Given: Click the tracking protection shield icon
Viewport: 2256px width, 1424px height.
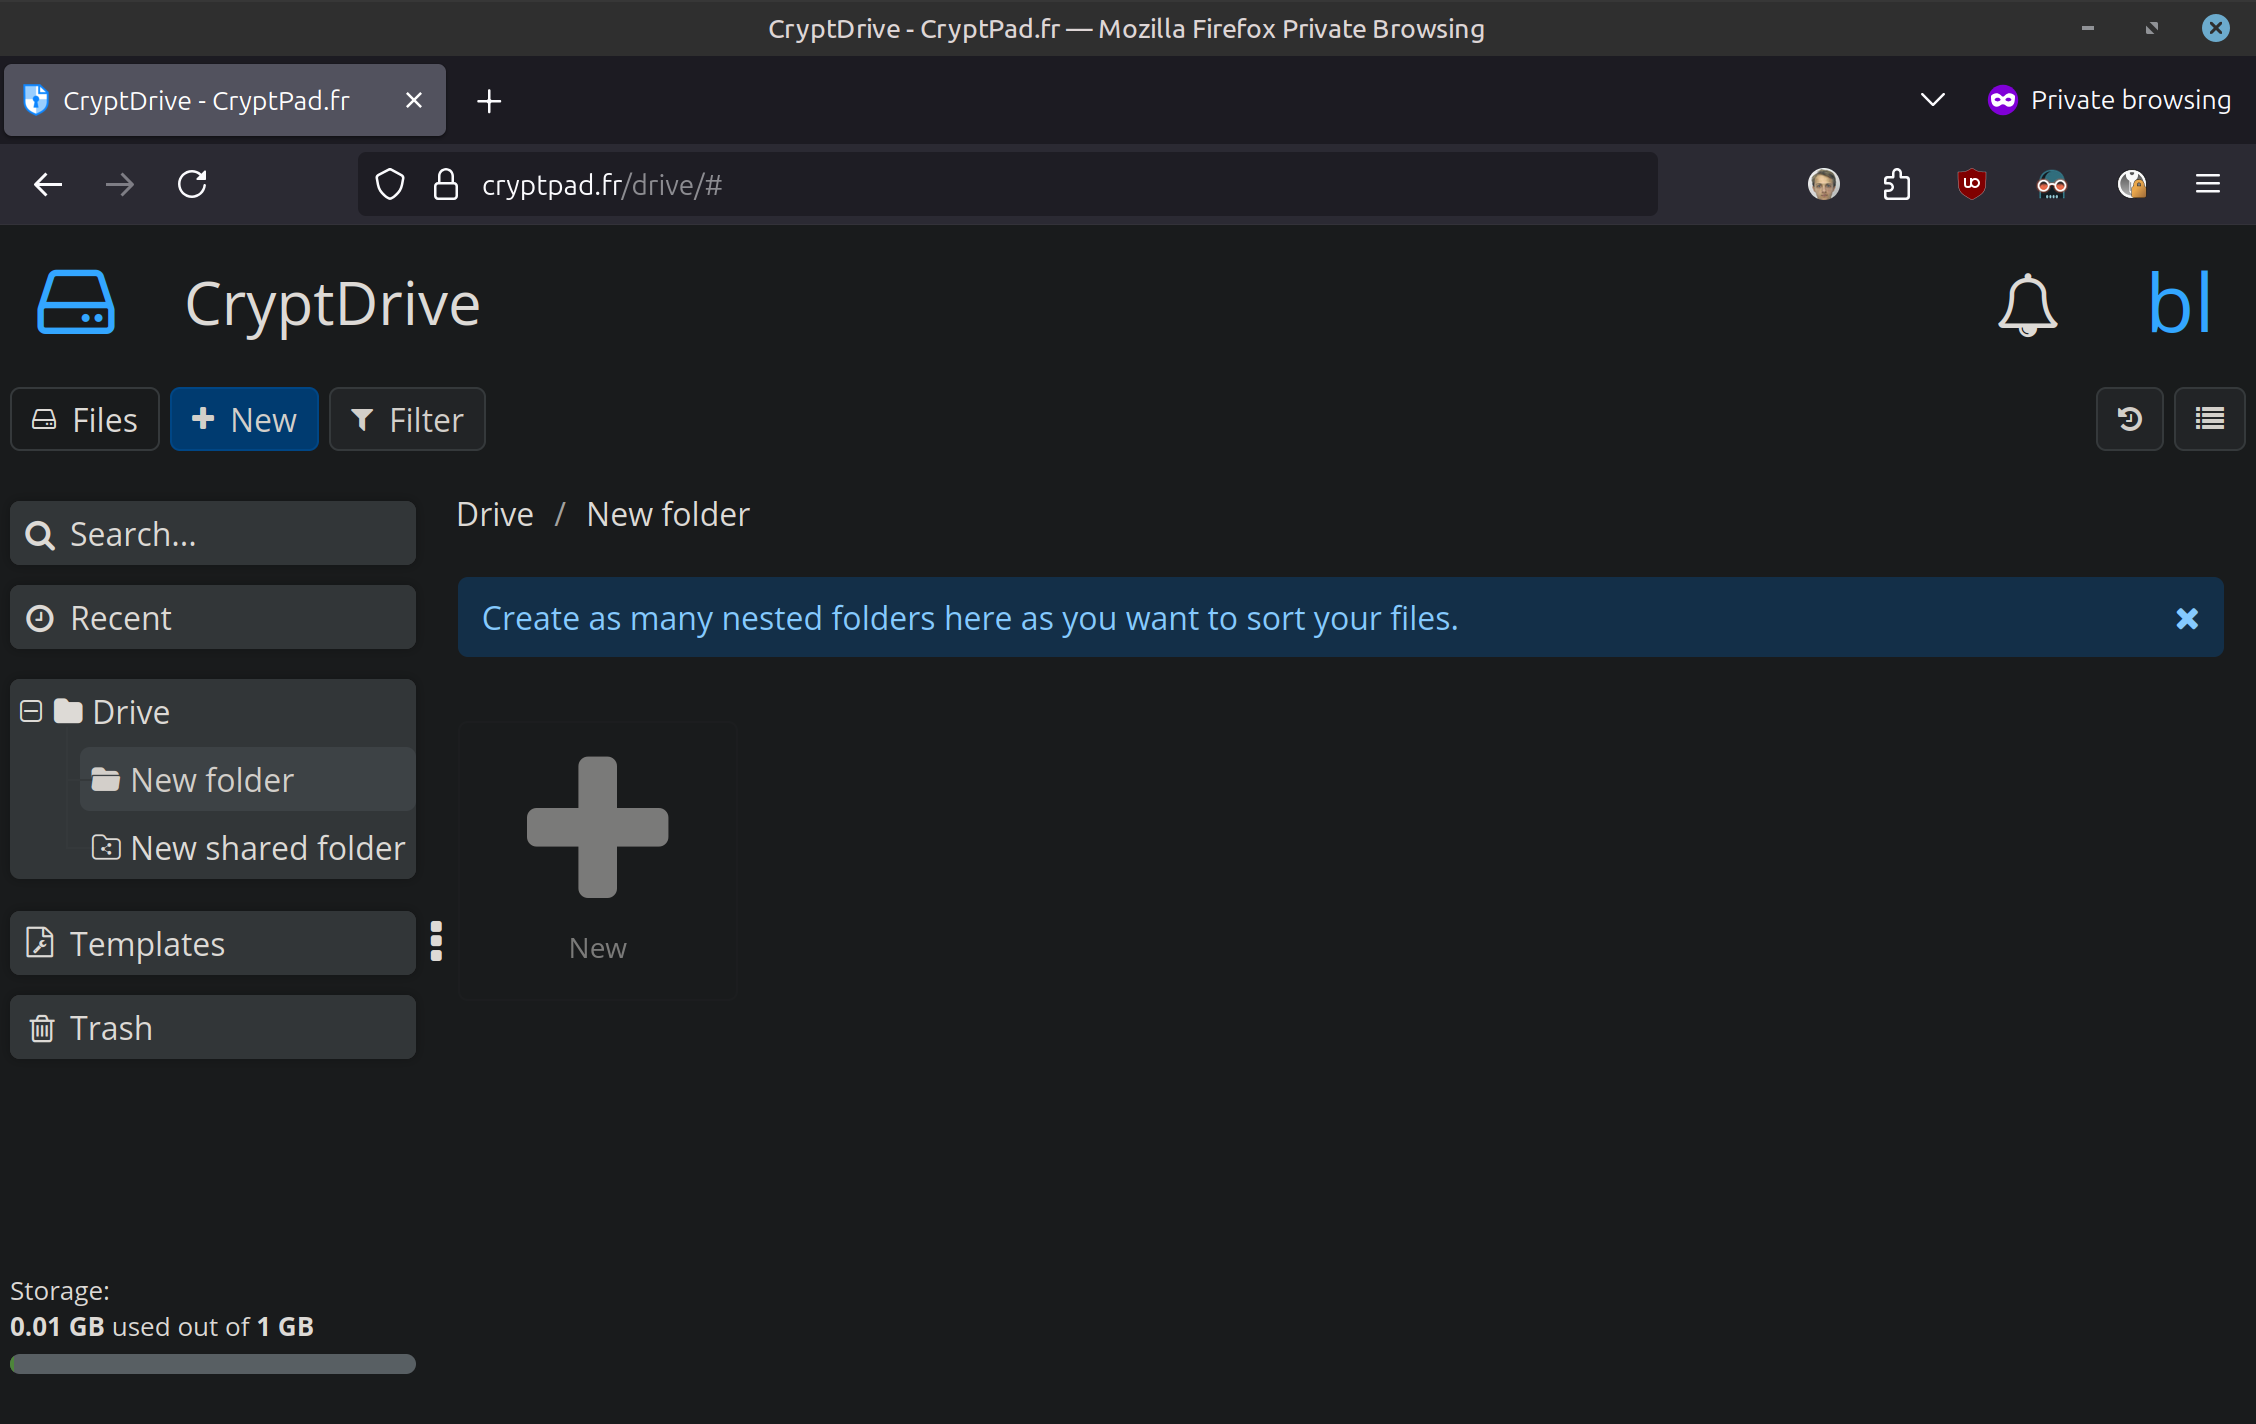Looking at the screenshot, I should (390, 184).
